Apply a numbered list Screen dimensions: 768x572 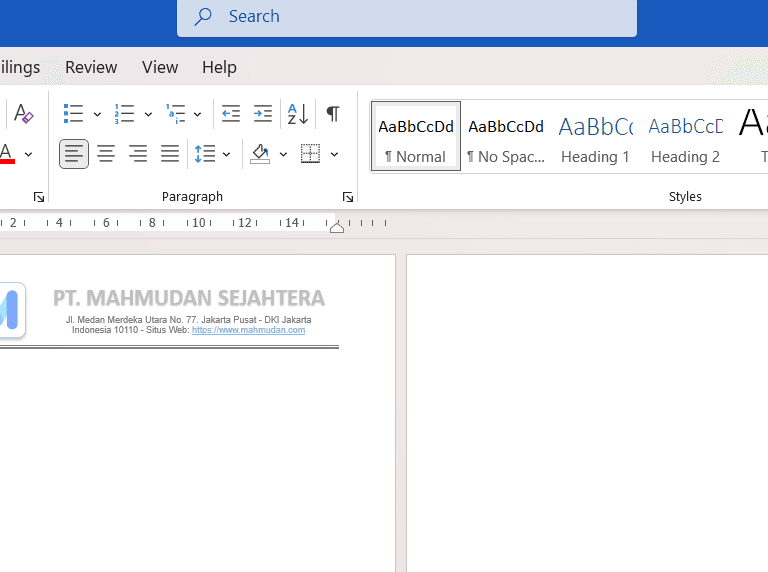click(x=124, y=114)
